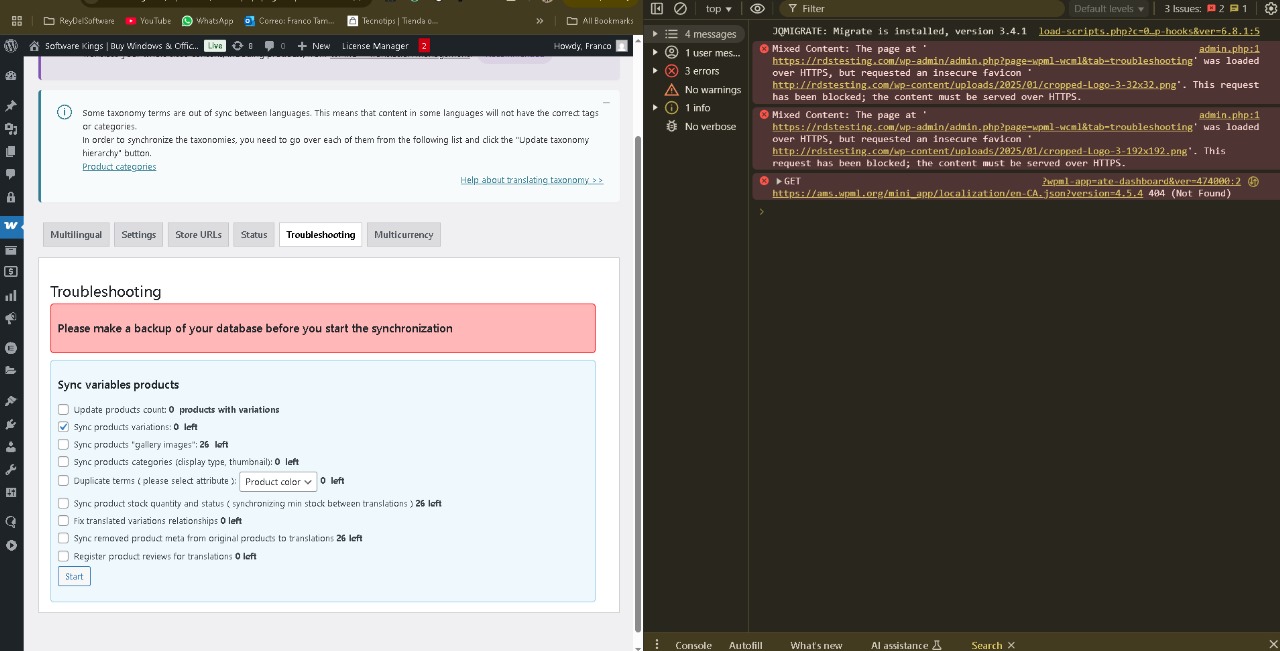
Task: Open the Pages icon in WP sidebar
Action: (x=11, y=152)
